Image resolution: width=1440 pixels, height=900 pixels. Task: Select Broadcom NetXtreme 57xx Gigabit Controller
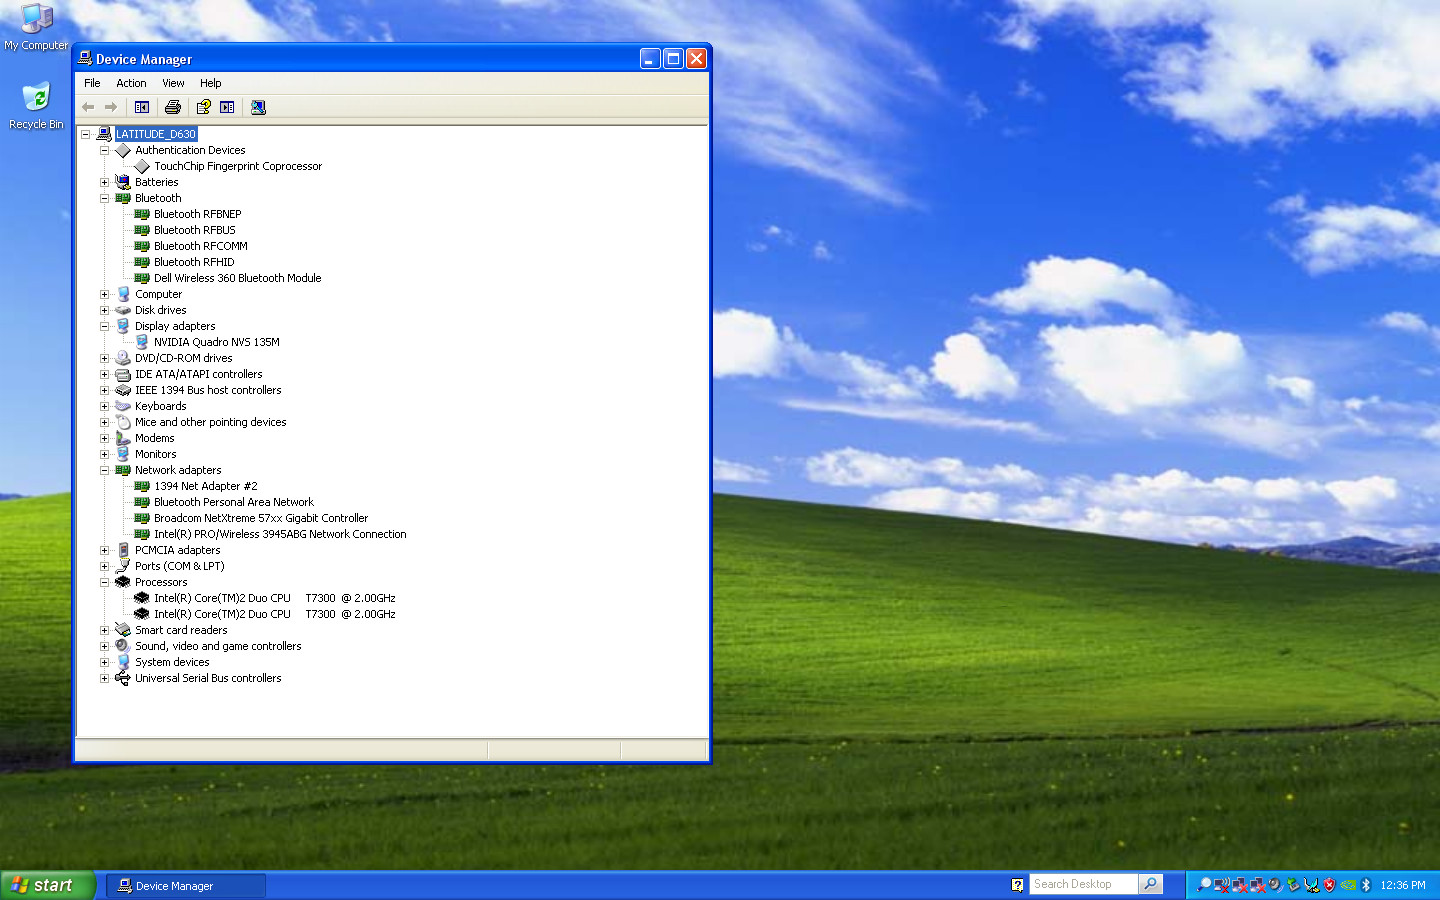(x=260, y=518)
